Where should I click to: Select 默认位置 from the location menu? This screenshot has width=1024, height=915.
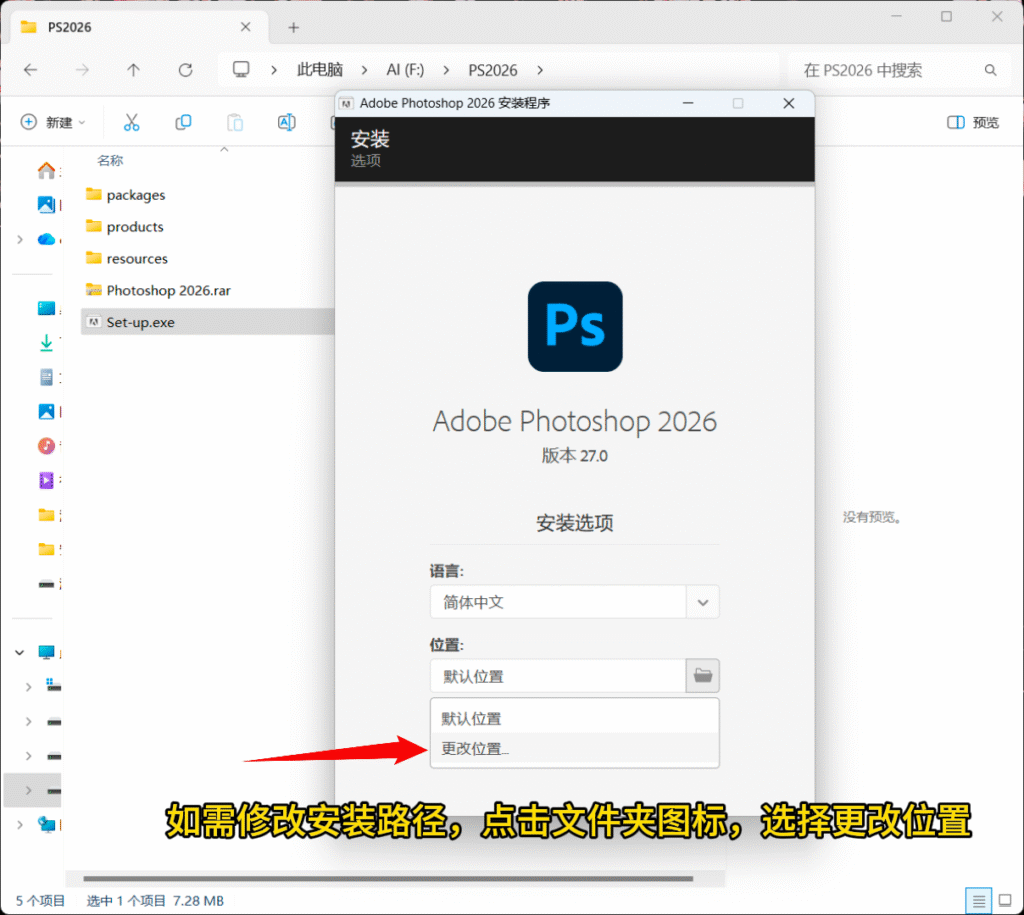[472, 718]
